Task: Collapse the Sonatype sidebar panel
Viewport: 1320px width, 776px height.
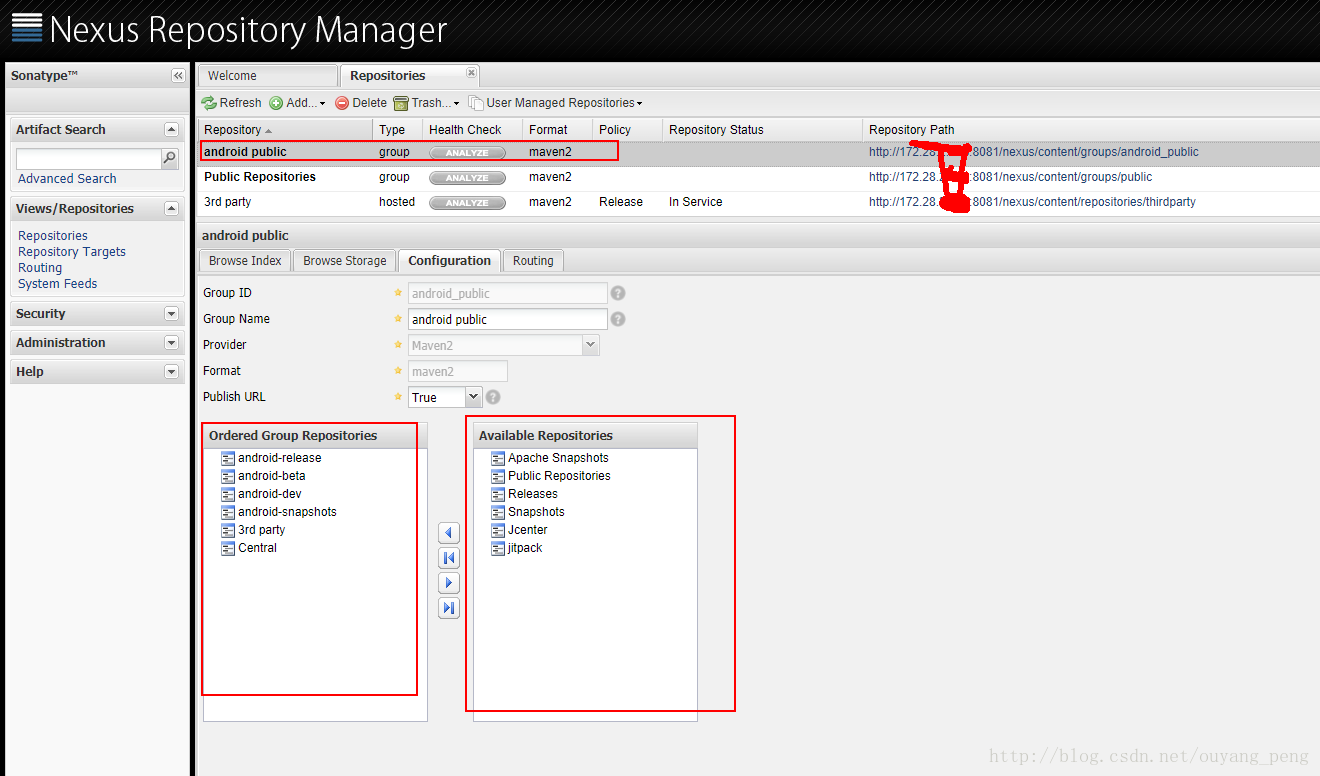Action: pos(178,76)
